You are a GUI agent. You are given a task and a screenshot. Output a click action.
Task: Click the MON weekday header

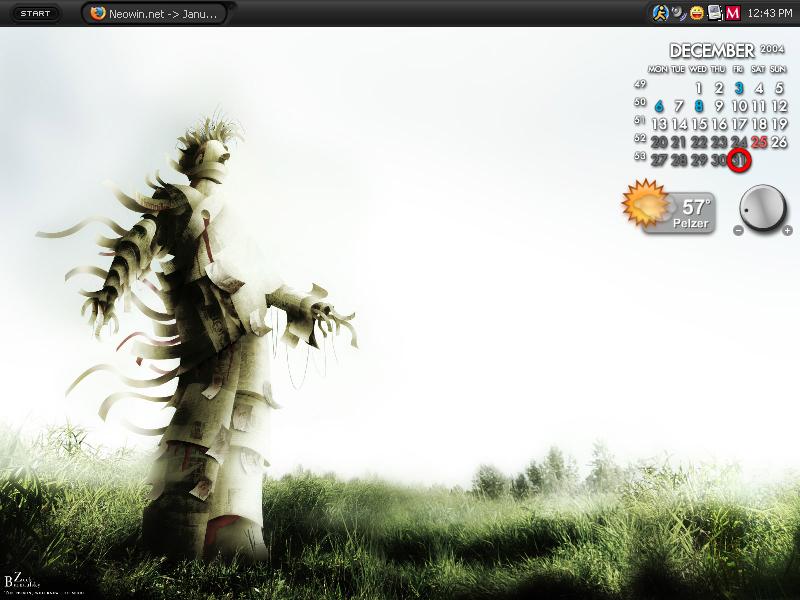[x=658, y=69]
